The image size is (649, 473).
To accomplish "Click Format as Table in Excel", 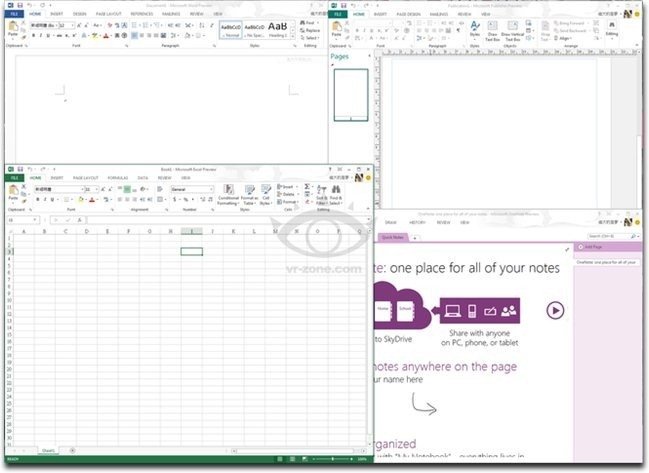I will pos(249,195).
